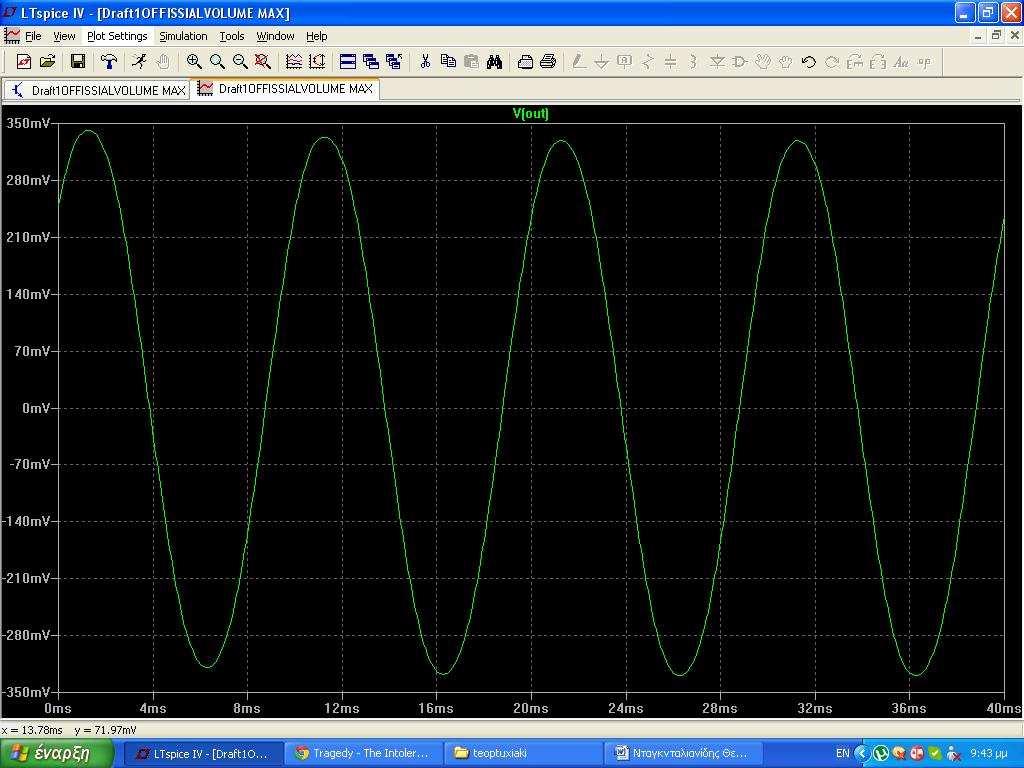Click the -350mV y-axis label

pos(26,692)
